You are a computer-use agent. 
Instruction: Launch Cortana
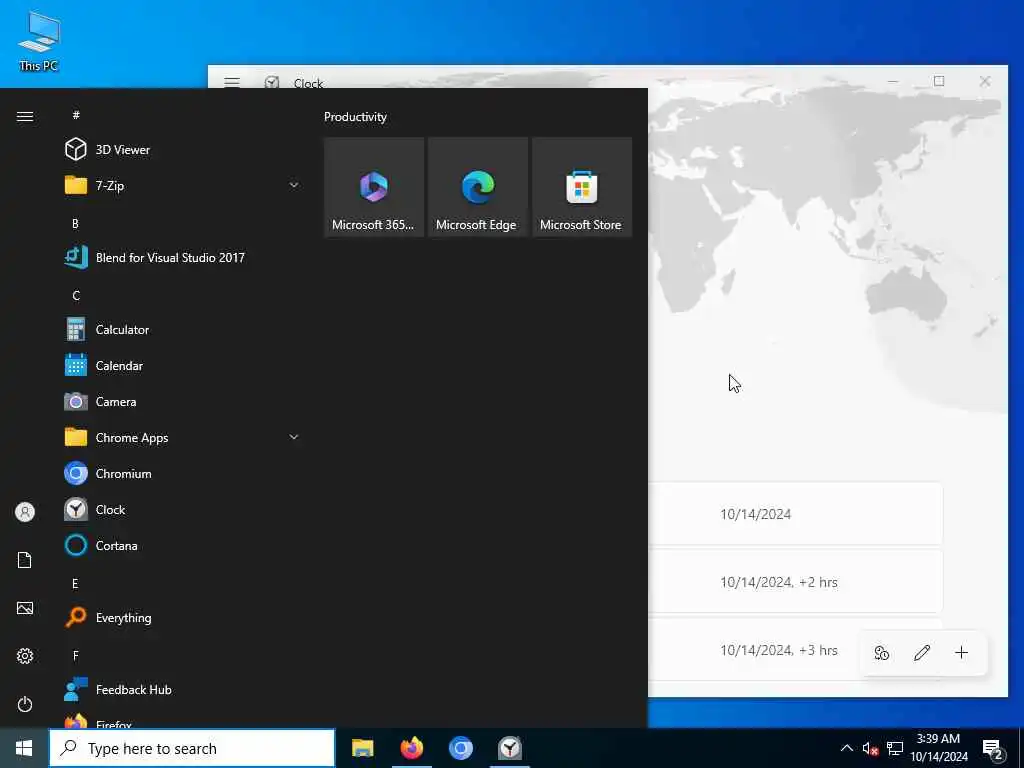[x=182, y=545]
